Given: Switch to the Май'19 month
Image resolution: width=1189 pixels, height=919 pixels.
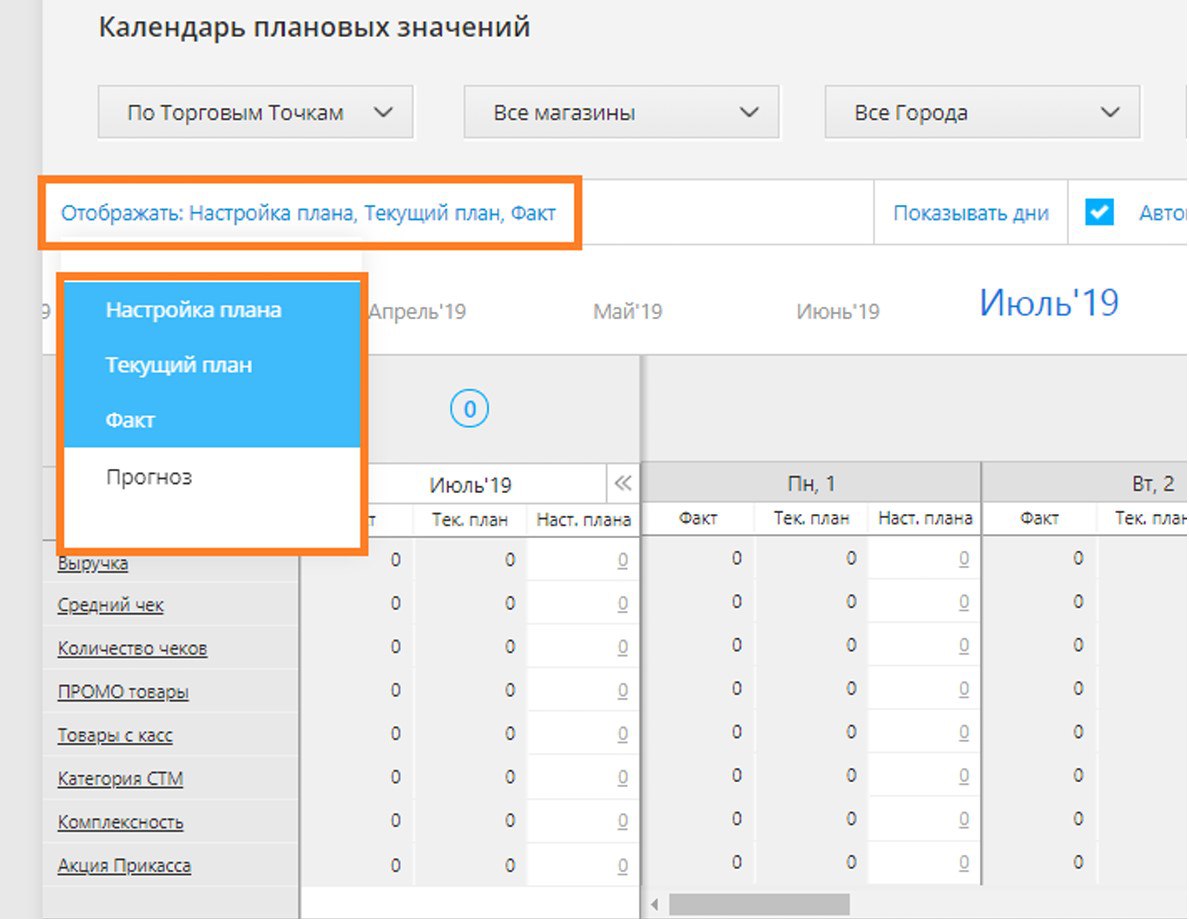Looking at the screenshot, I should pyautogui.click(x=627, y=312).
